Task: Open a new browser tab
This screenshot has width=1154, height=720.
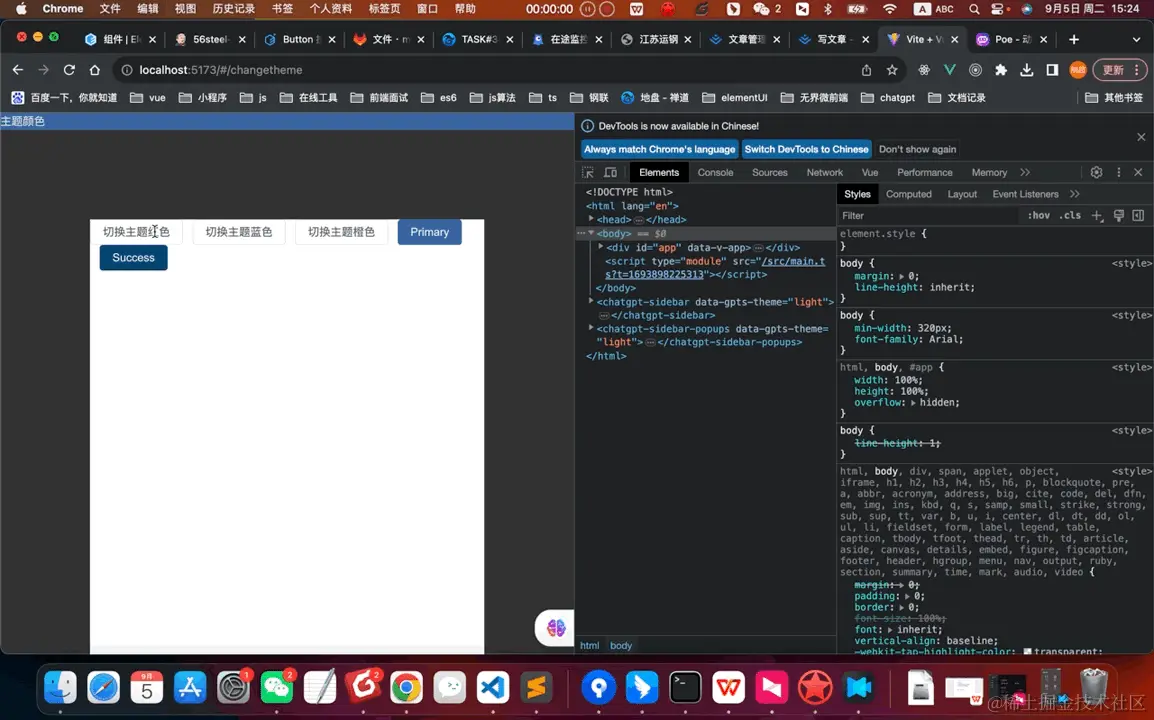Action: [x=1074, y=39]
